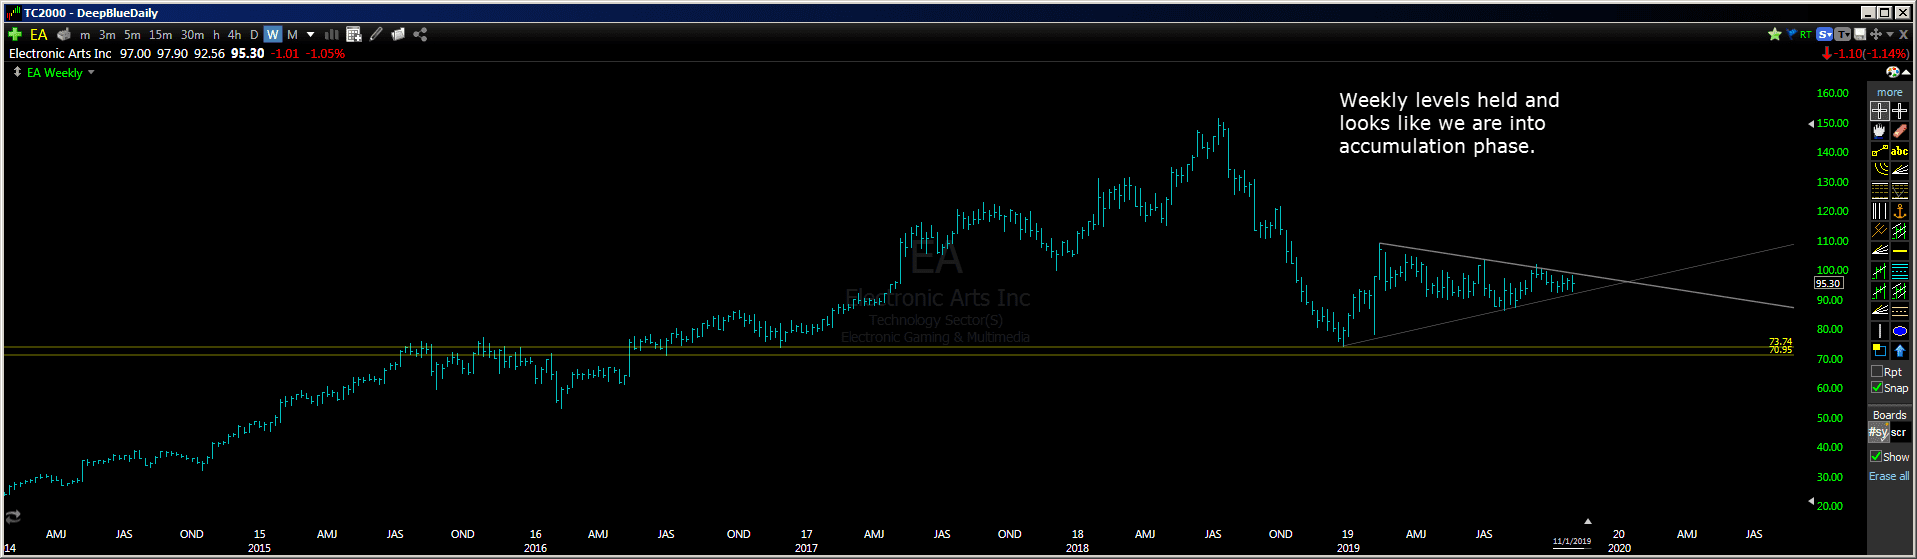
Task: Click the green star favorite icon
Action: tap(1775, 34)
